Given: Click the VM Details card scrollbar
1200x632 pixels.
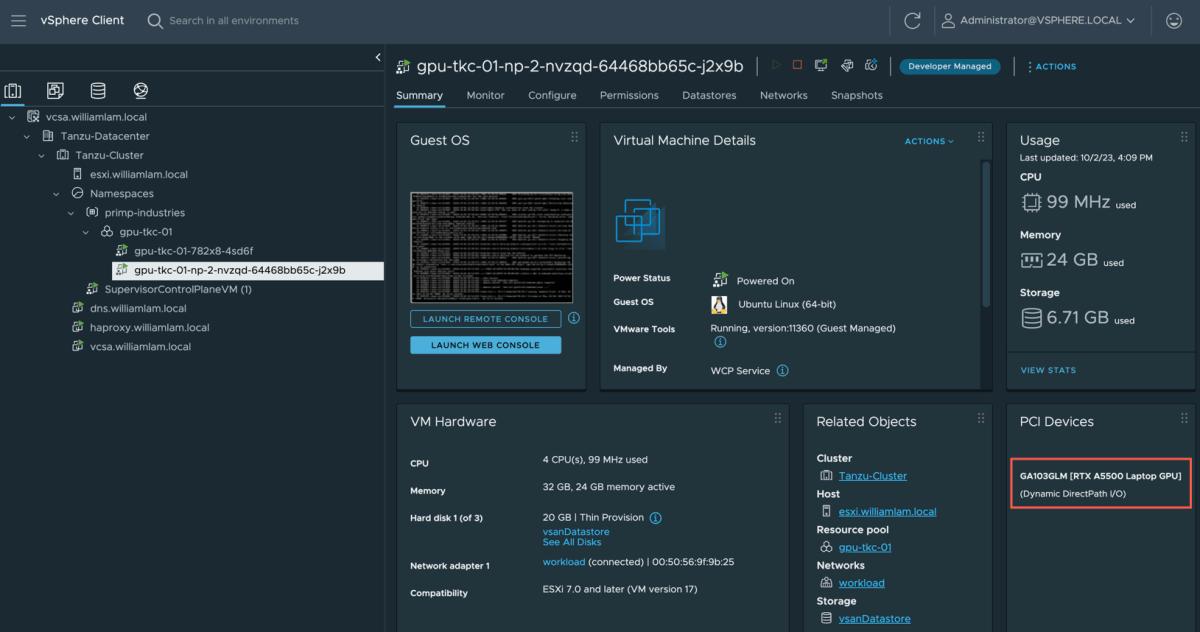Looking at the screenshot, I should [x=985, y=234].
